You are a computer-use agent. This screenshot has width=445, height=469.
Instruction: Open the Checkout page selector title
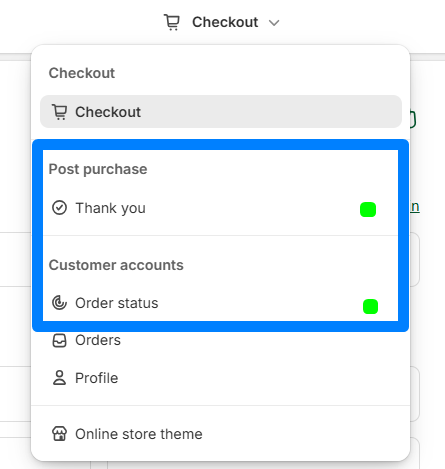225,22
